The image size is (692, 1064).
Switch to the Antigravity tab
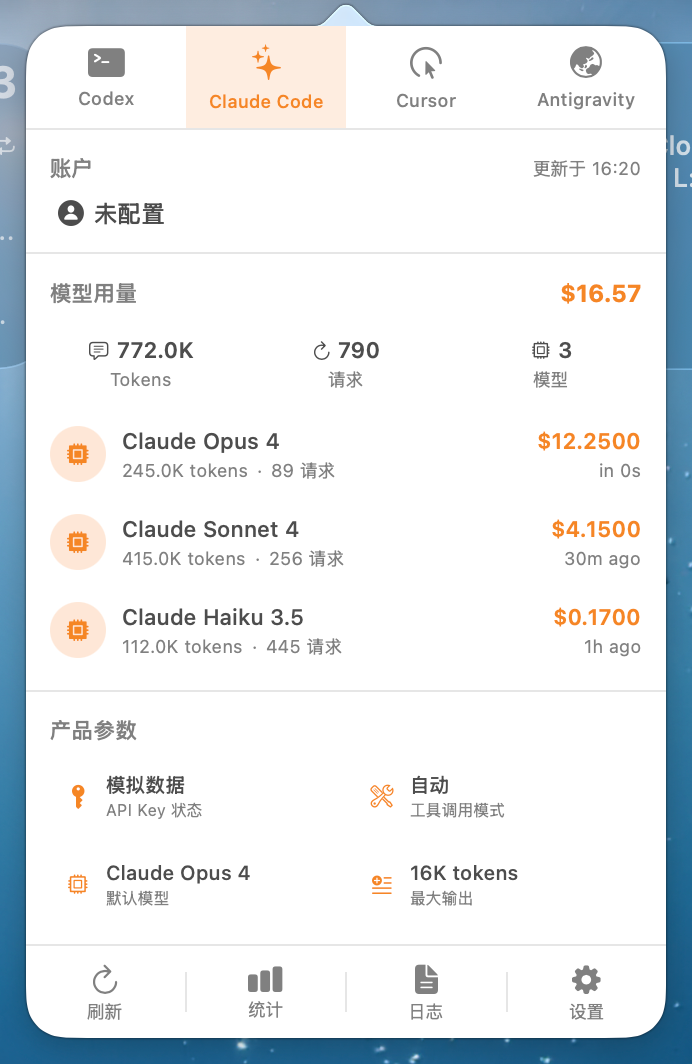586,77
